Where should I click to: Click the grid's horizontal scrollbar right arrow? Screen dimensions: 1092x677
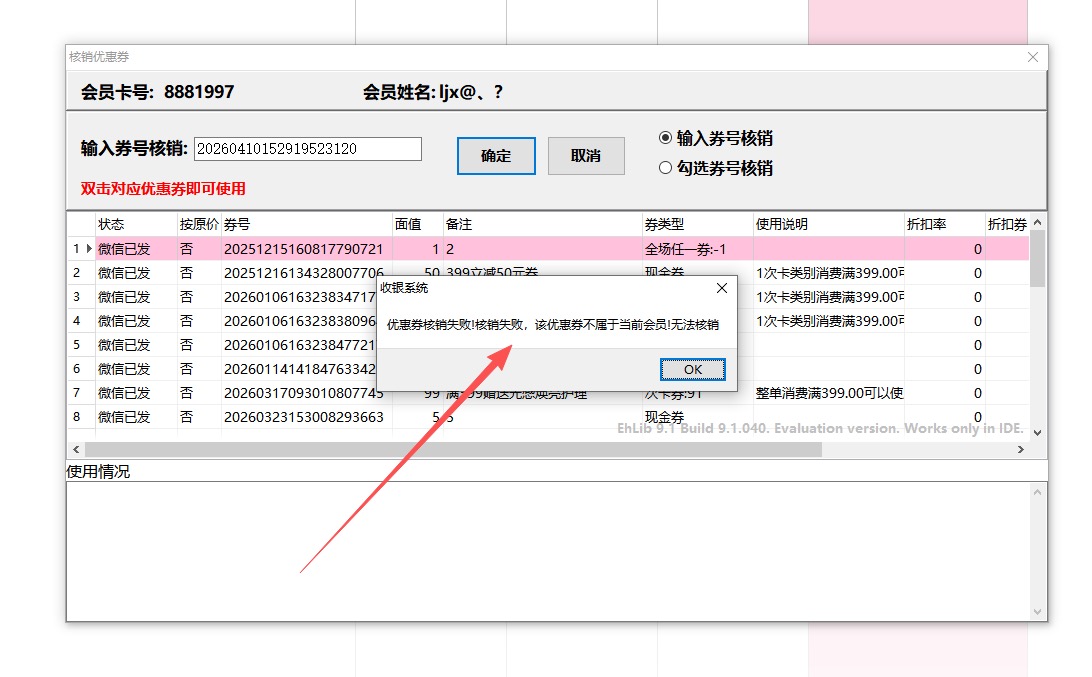tap(1021, 450)
